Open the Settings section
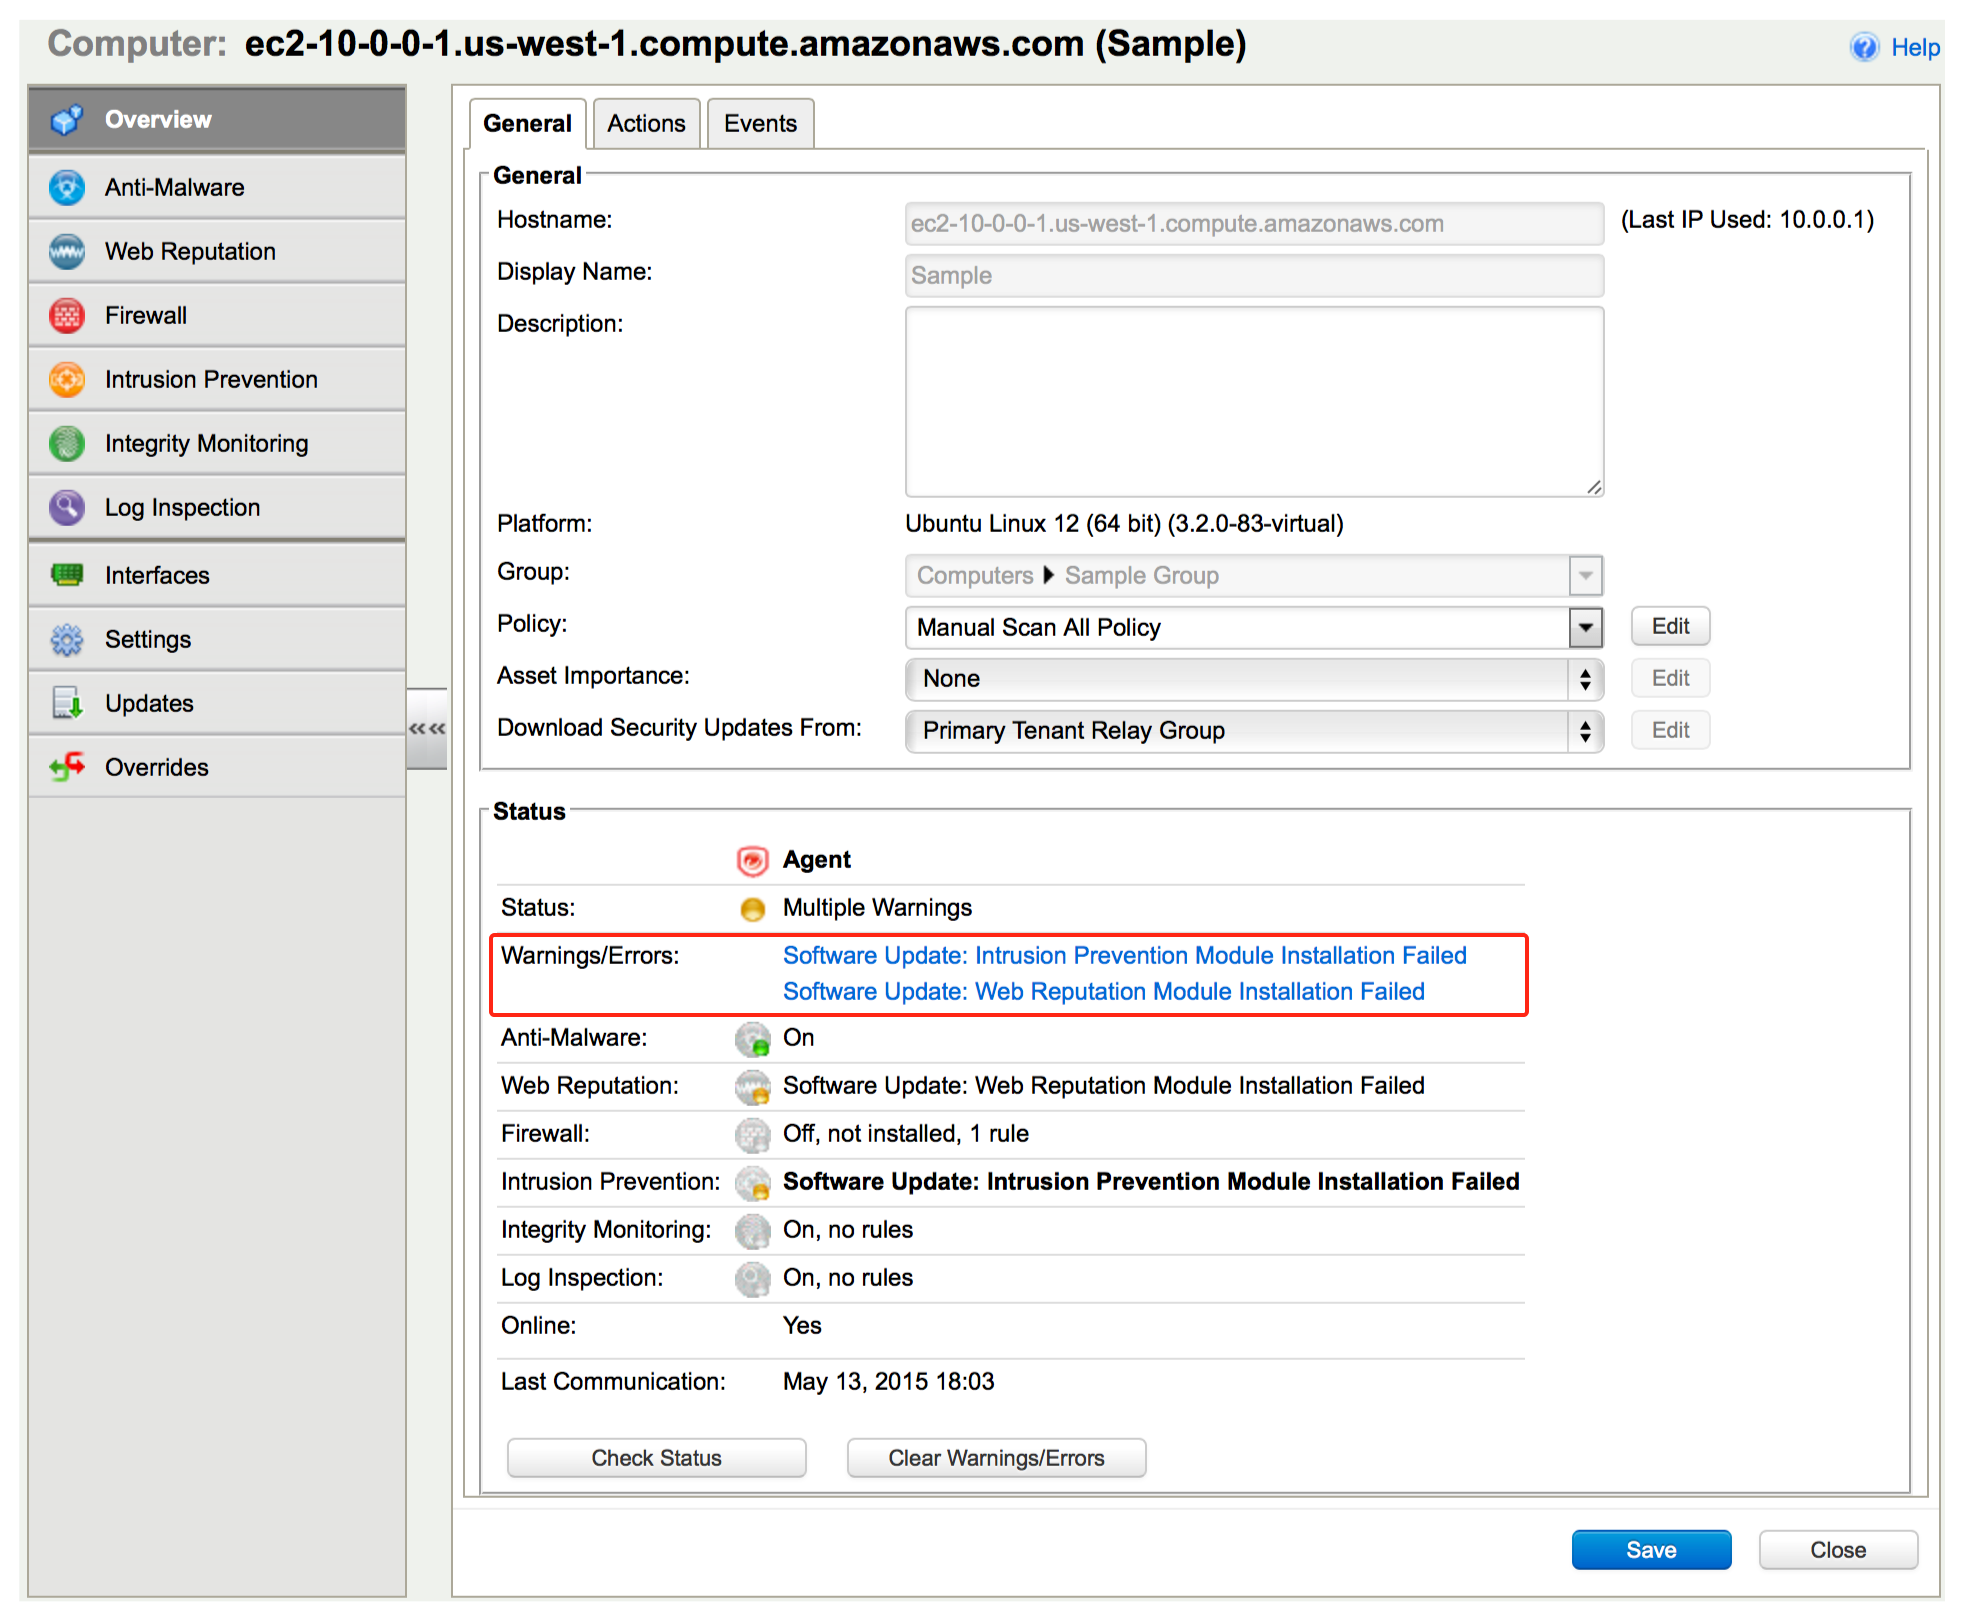Image resolution: width=1964 pixels, height=1620 pixels. [x=217, y=639]
